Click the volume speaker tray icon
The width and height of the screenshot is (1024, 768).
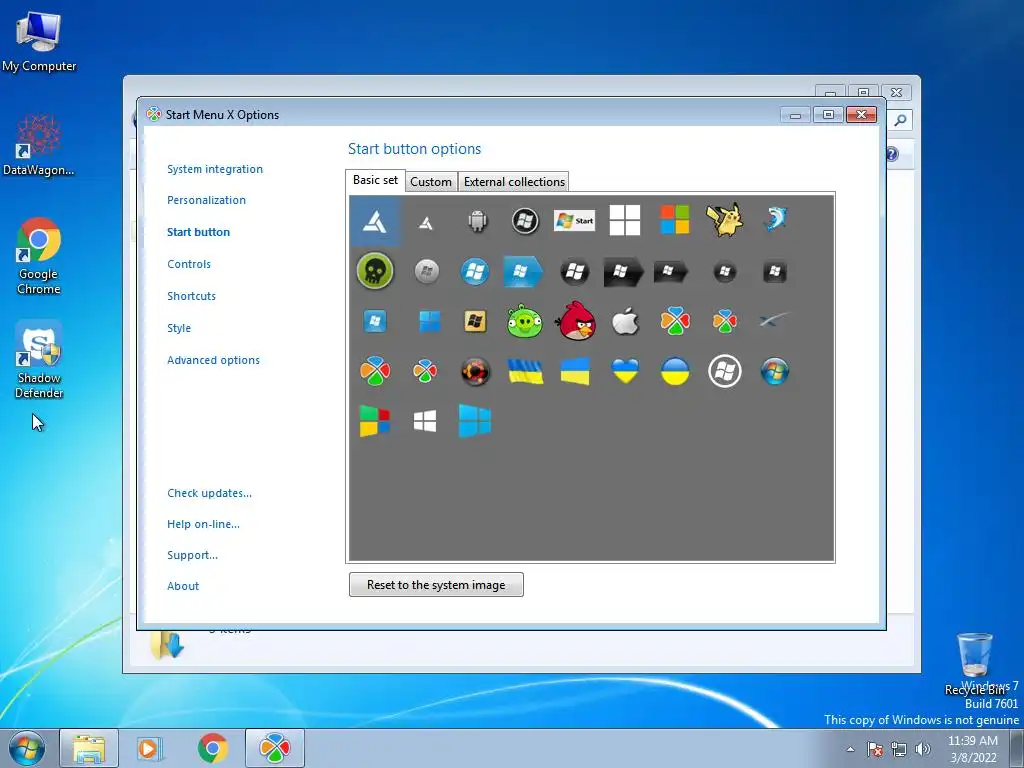[x=923, y=749]
